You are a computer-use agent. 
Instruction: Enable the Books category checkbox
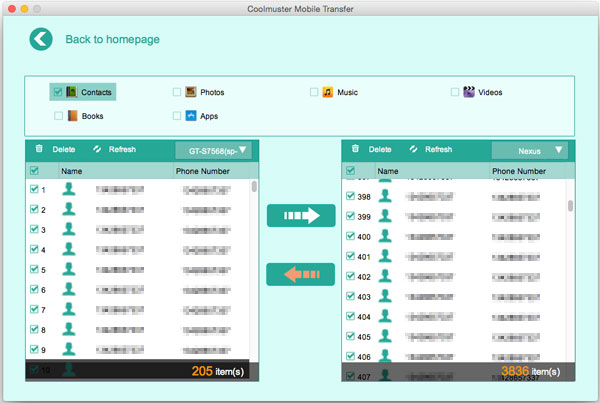click(x=58, y=116)
